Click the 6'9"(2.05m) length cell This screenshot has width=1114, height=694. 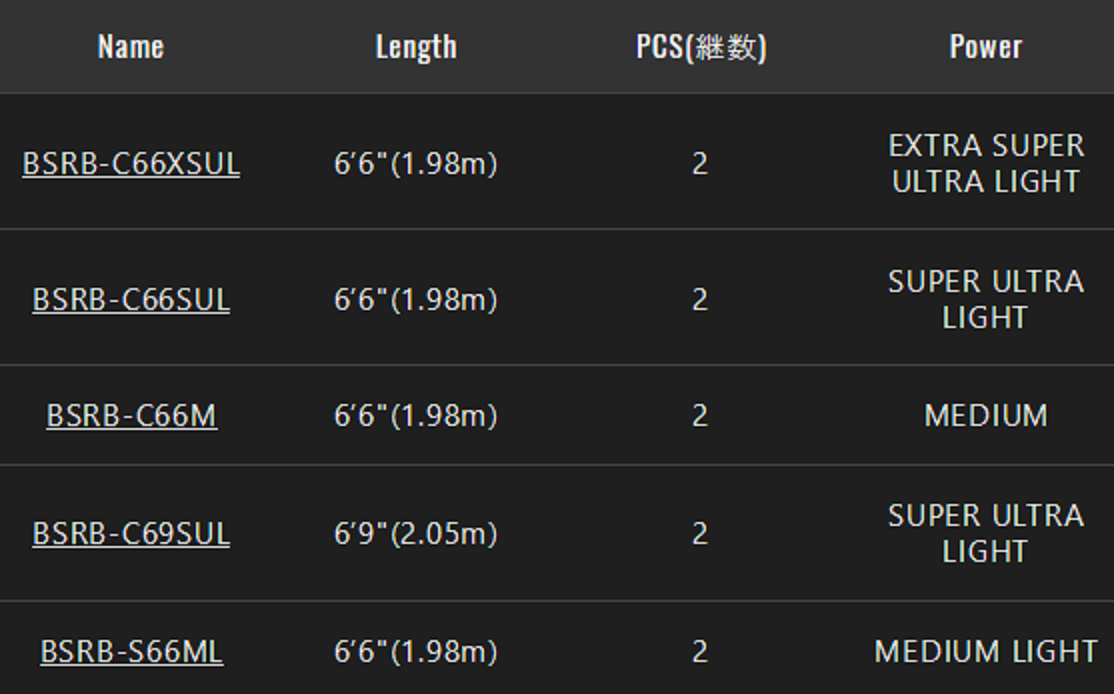click(x=416, y=533)
